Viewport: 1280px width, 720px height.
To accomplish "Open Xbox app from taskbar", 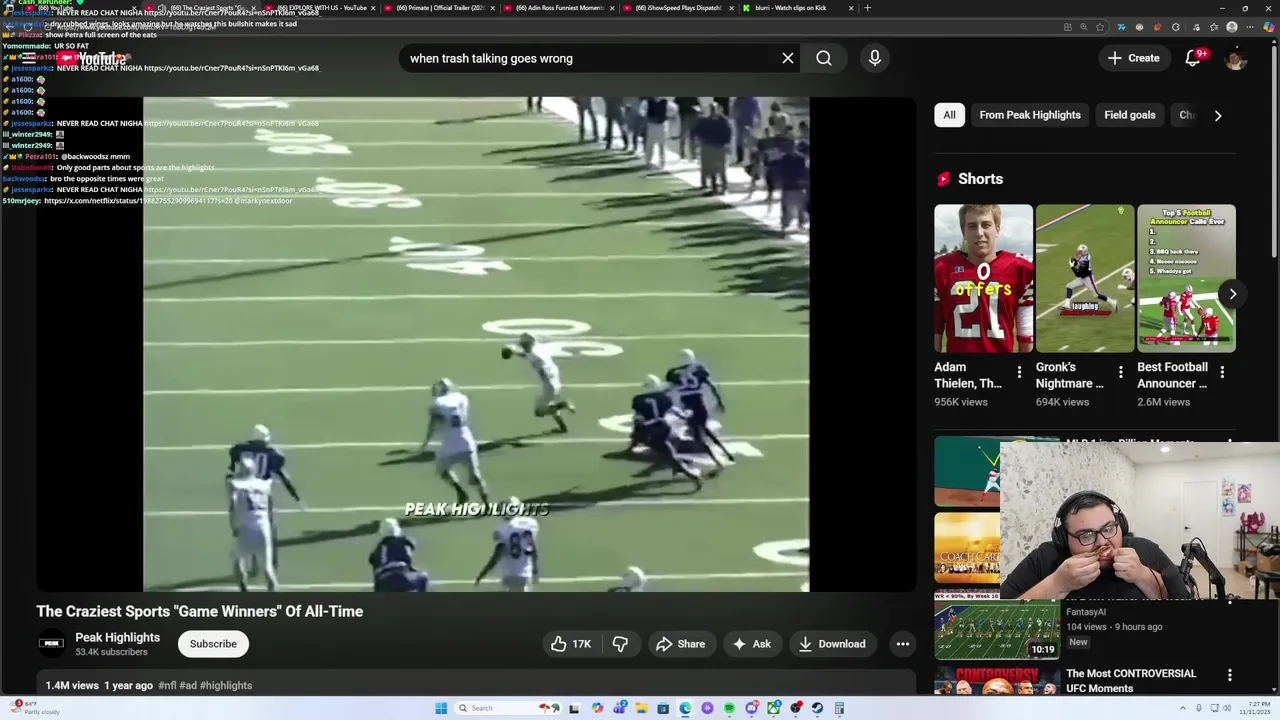I will click(x=773, y=708).
